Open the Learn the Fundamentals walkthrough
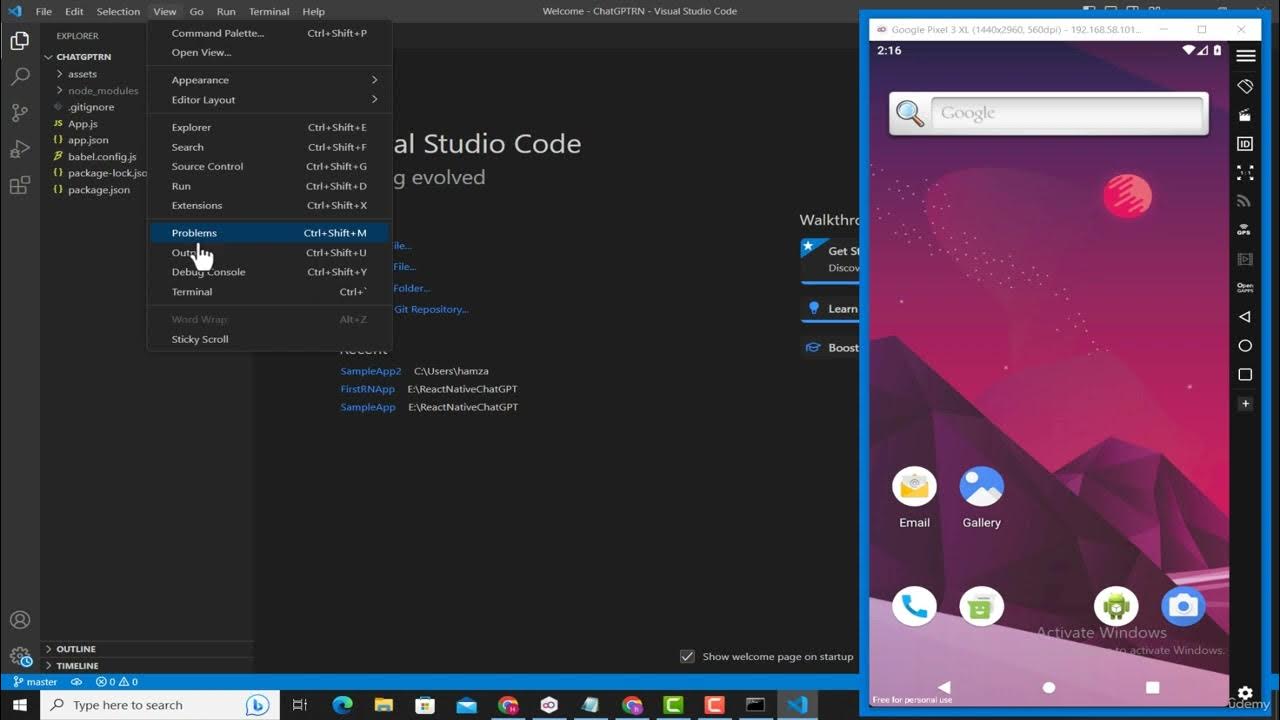Viewport: 1280px width, 720px height. [x=831, y=309]
